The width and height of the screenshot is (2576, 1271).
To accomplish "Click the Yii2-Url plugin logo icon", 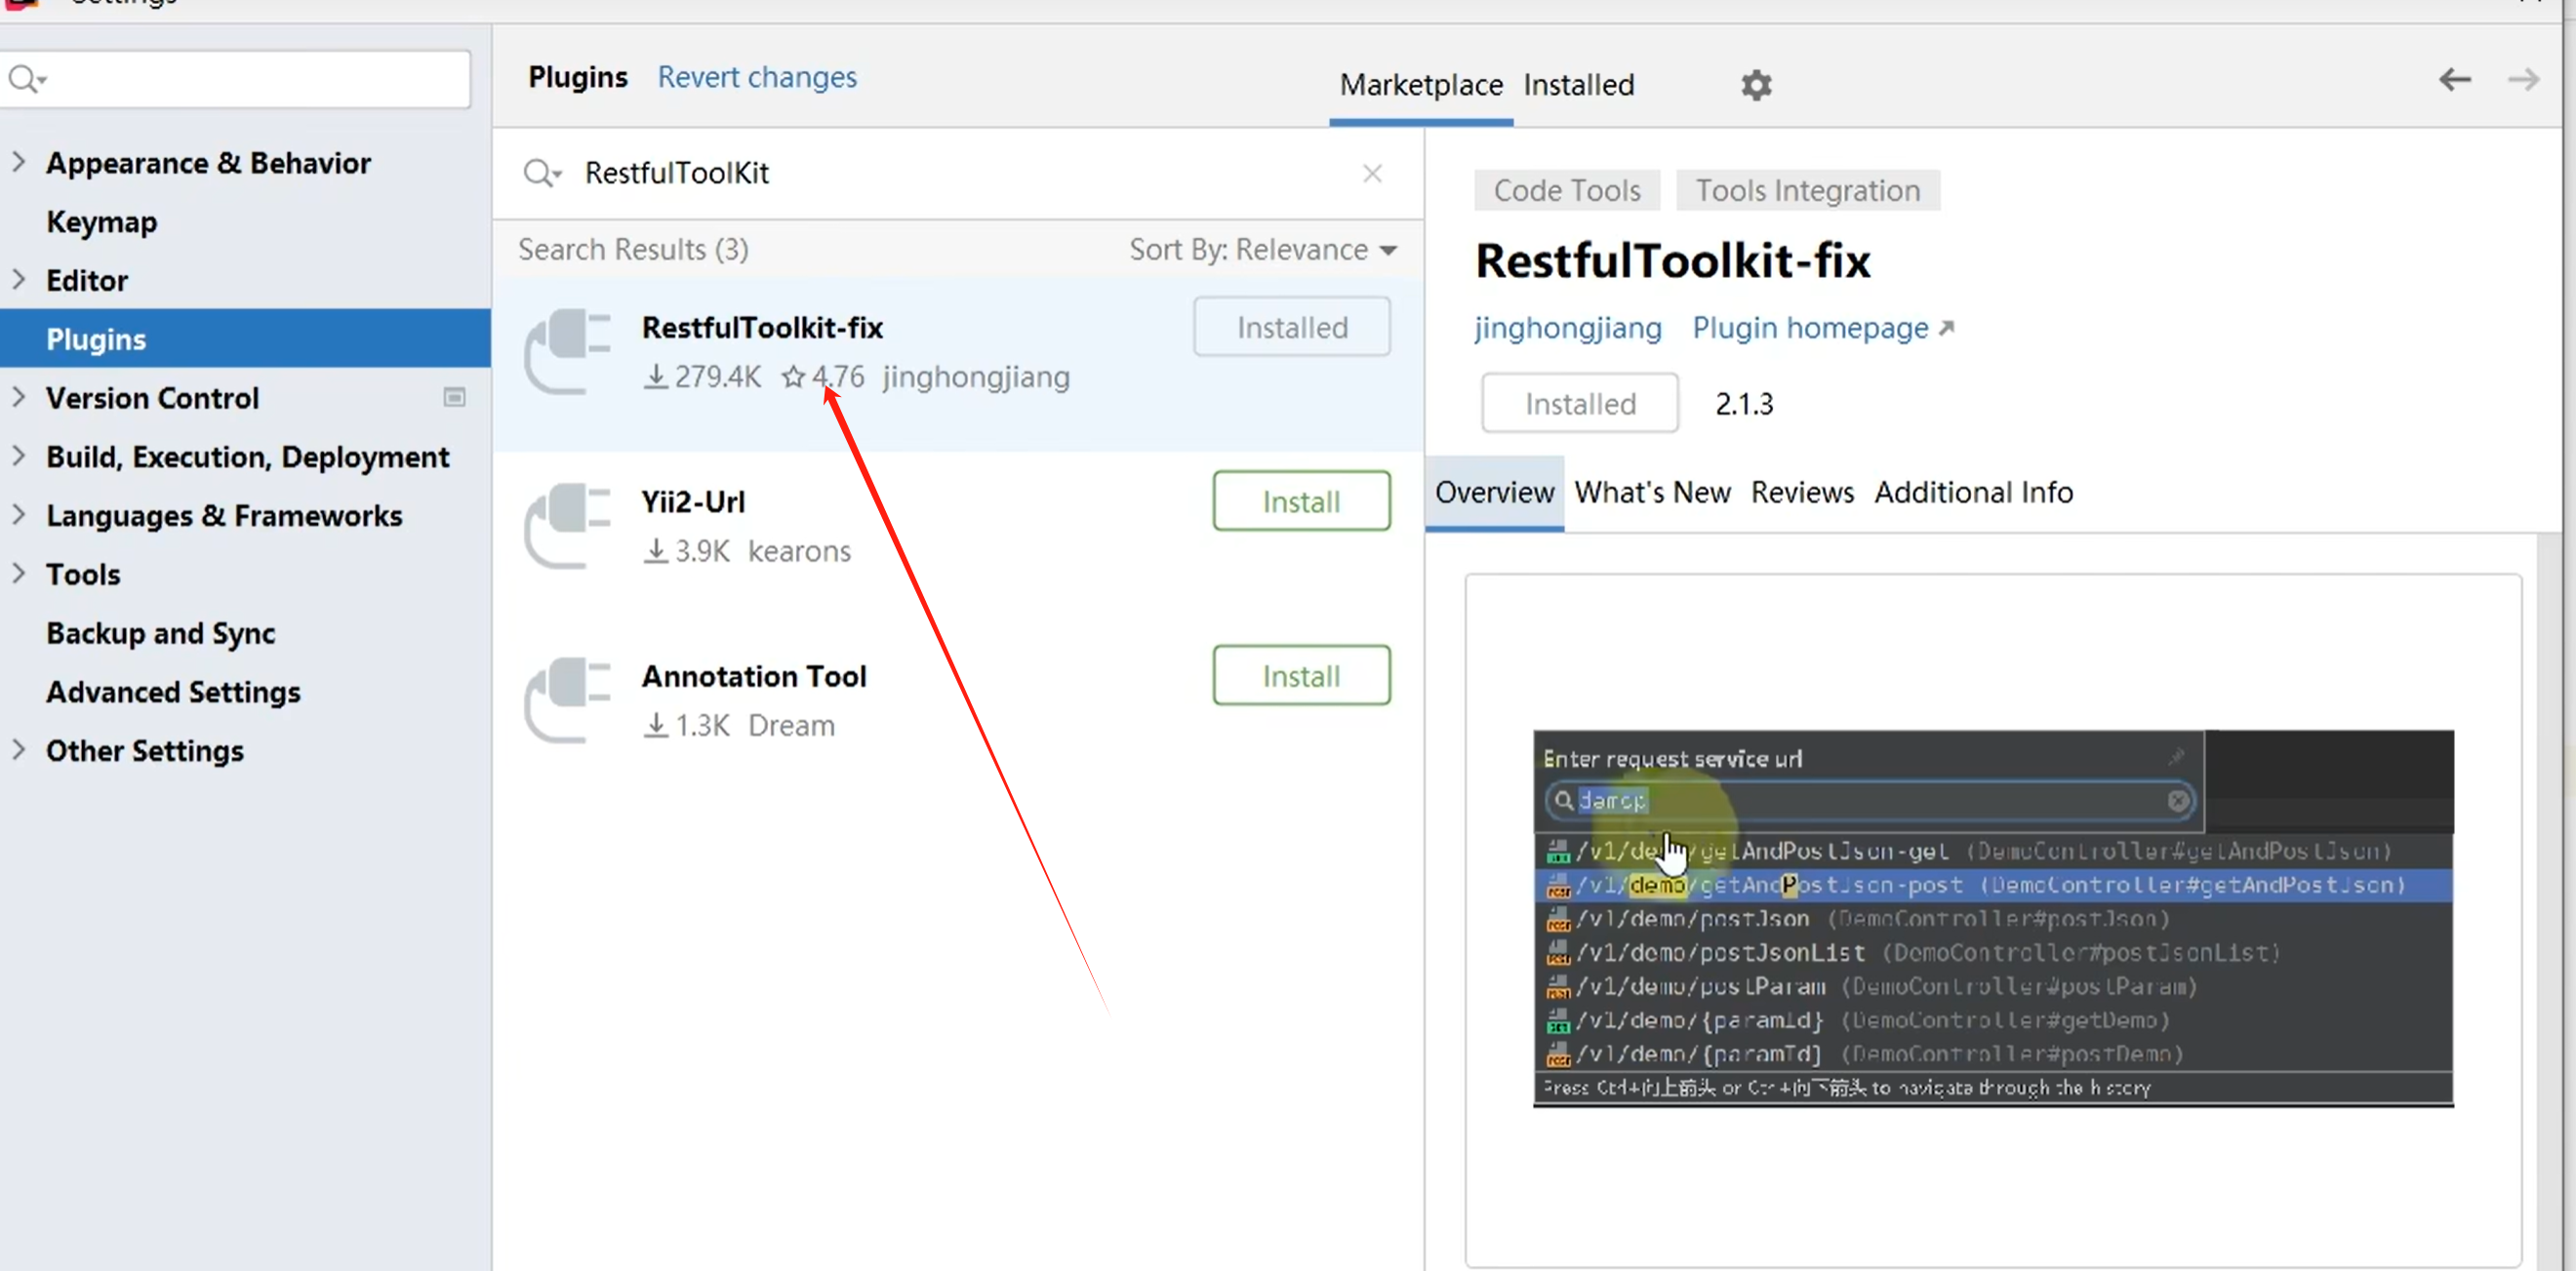I will (567, 526).
